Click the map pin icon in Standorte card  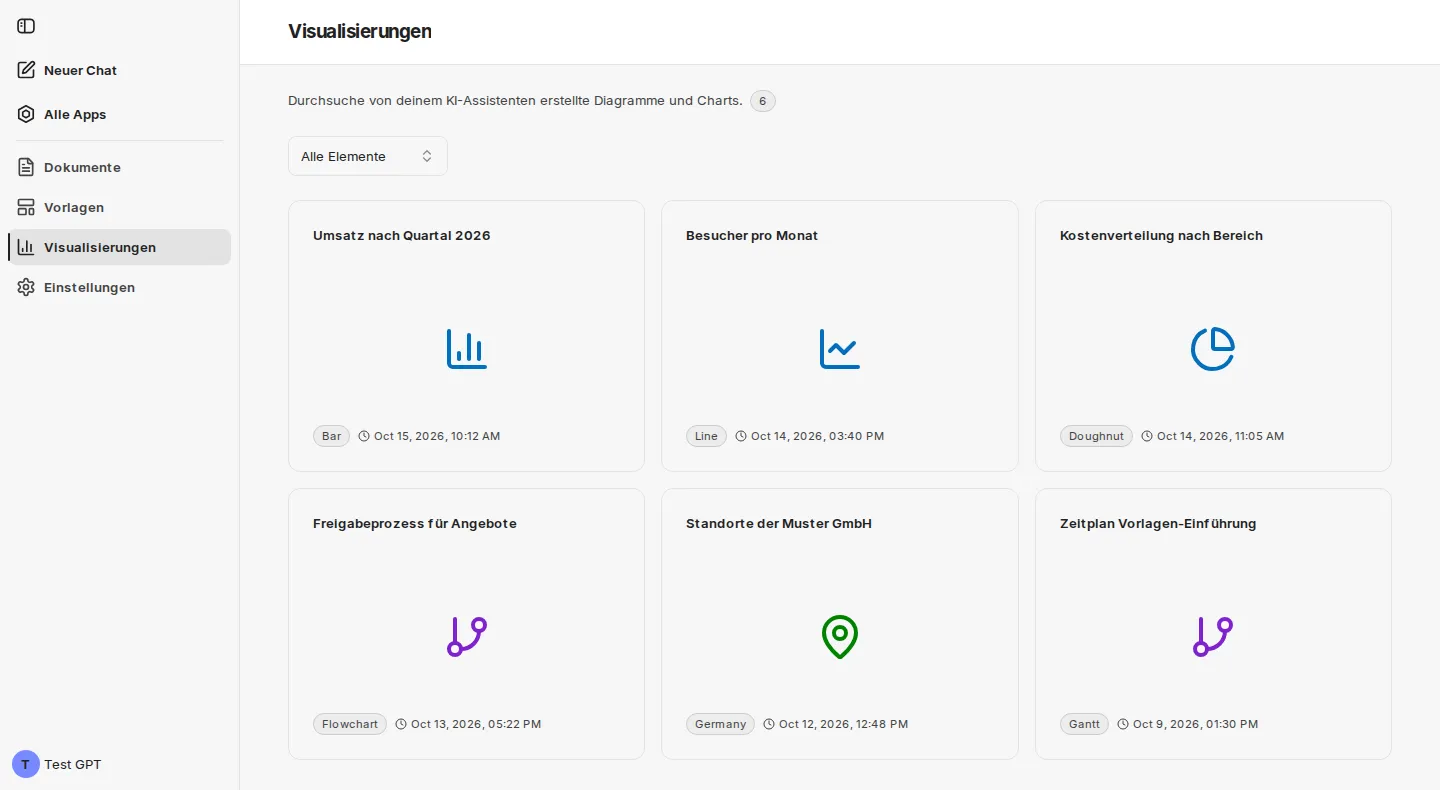click(840, 636)
